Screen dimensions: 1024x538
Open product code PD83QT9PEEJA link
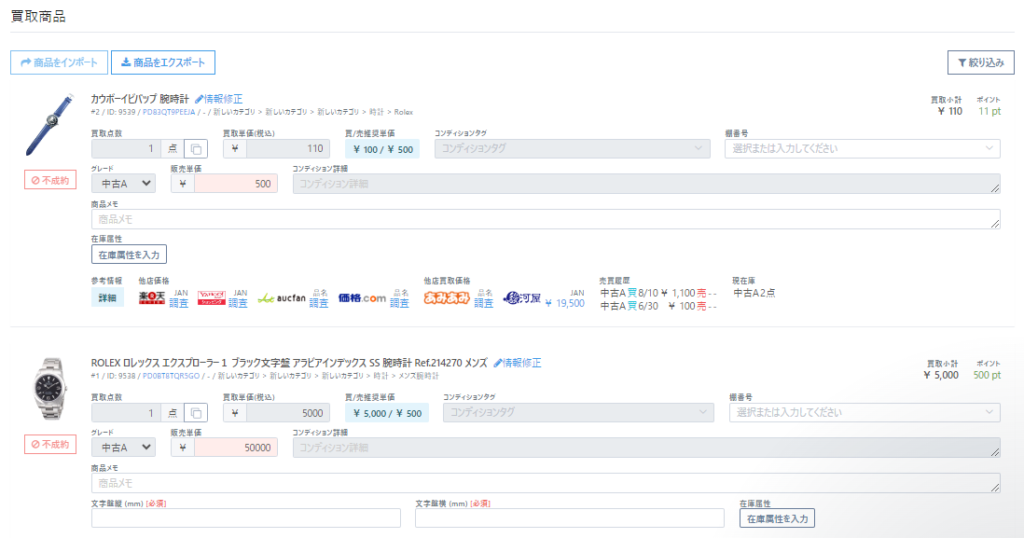168,112
